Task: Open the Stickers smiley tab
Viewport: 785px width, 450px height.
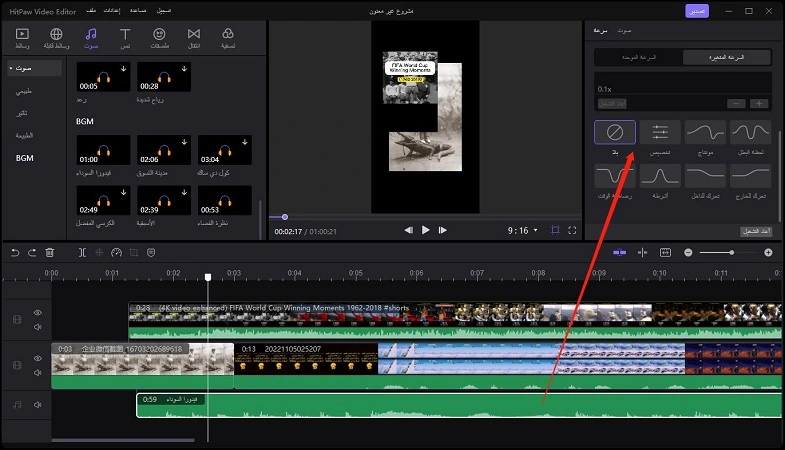Action: 159,34
